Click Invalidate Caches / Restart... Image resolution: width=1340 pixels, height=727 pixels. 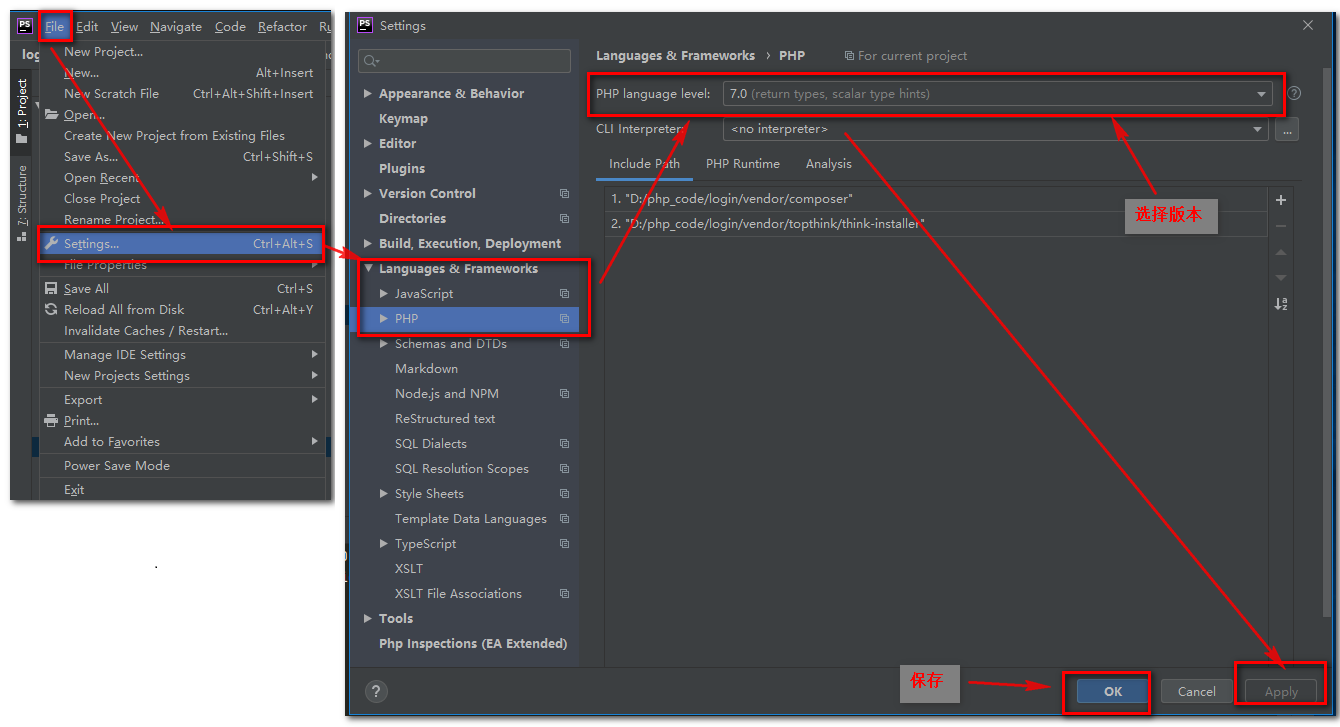(x=181, y=331)
